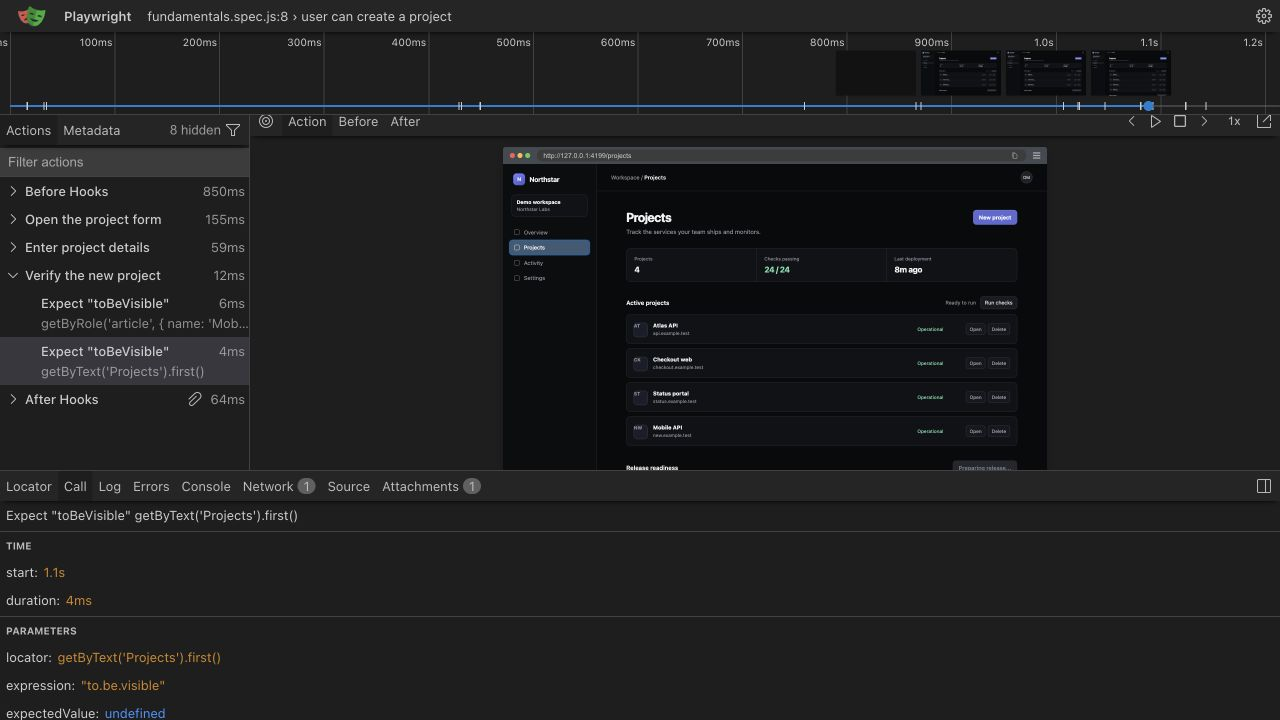Viewport: 1280px width, 720px height.
Task: Click the Workspace breadcrumb link
Action: (625, 177)
